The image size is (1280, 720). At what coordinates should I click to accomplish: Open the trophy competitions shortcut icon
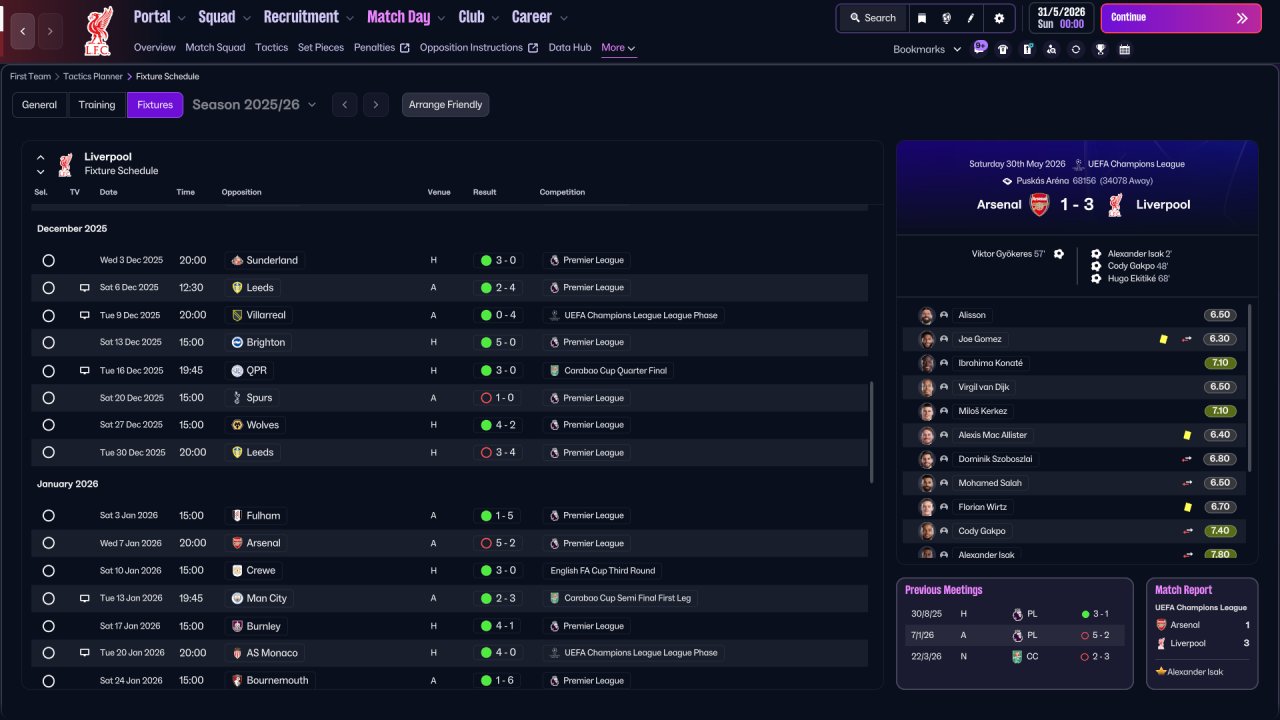click(1100, 49)
